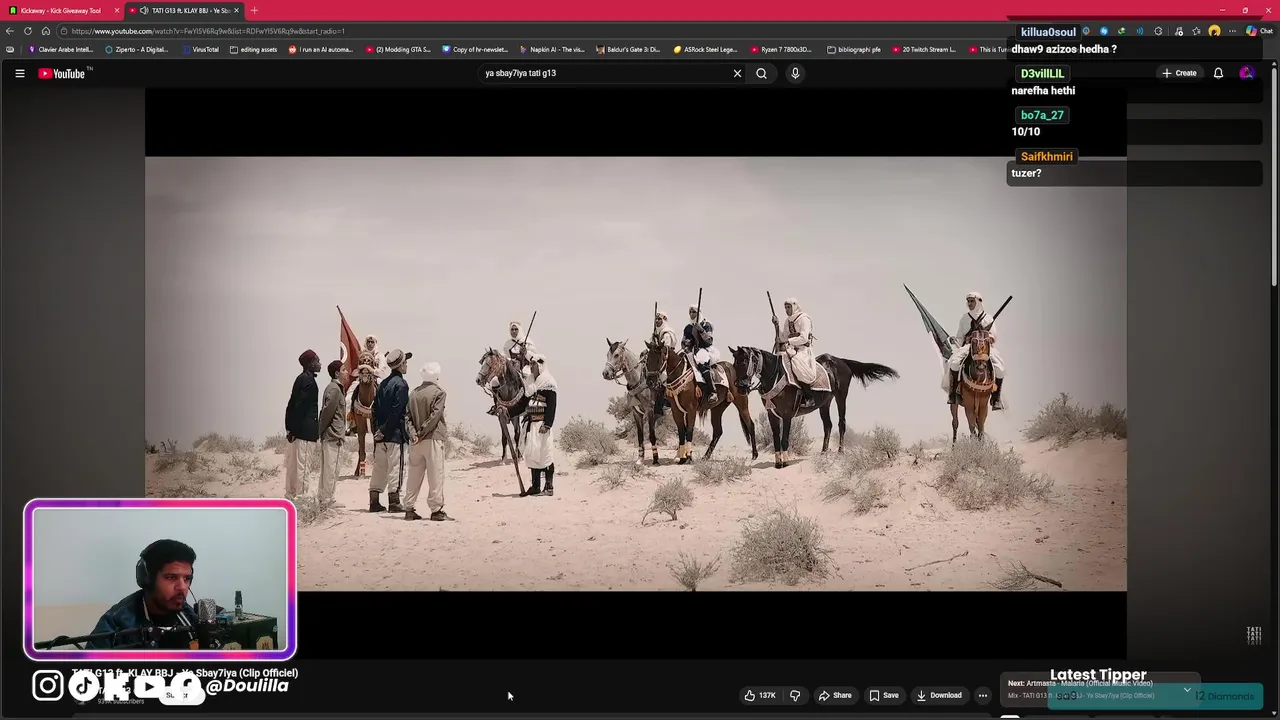Viewport: 1280px width, 720px height.
Task: Click username bo7a_27 in chat overlay
Action: click(1042, 115)
